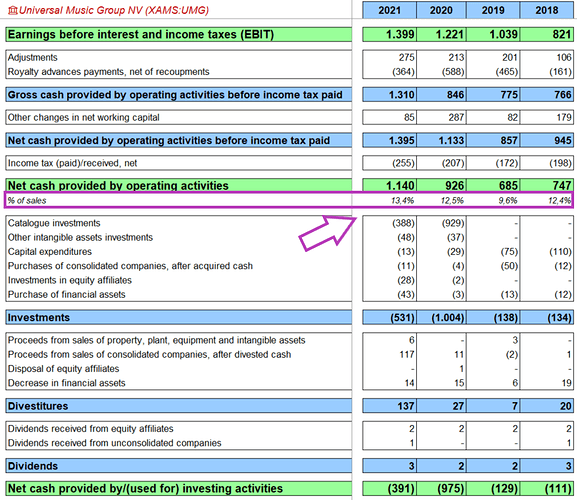
Task: Select EBIT 2018 value 821
Action: (562, 35)
